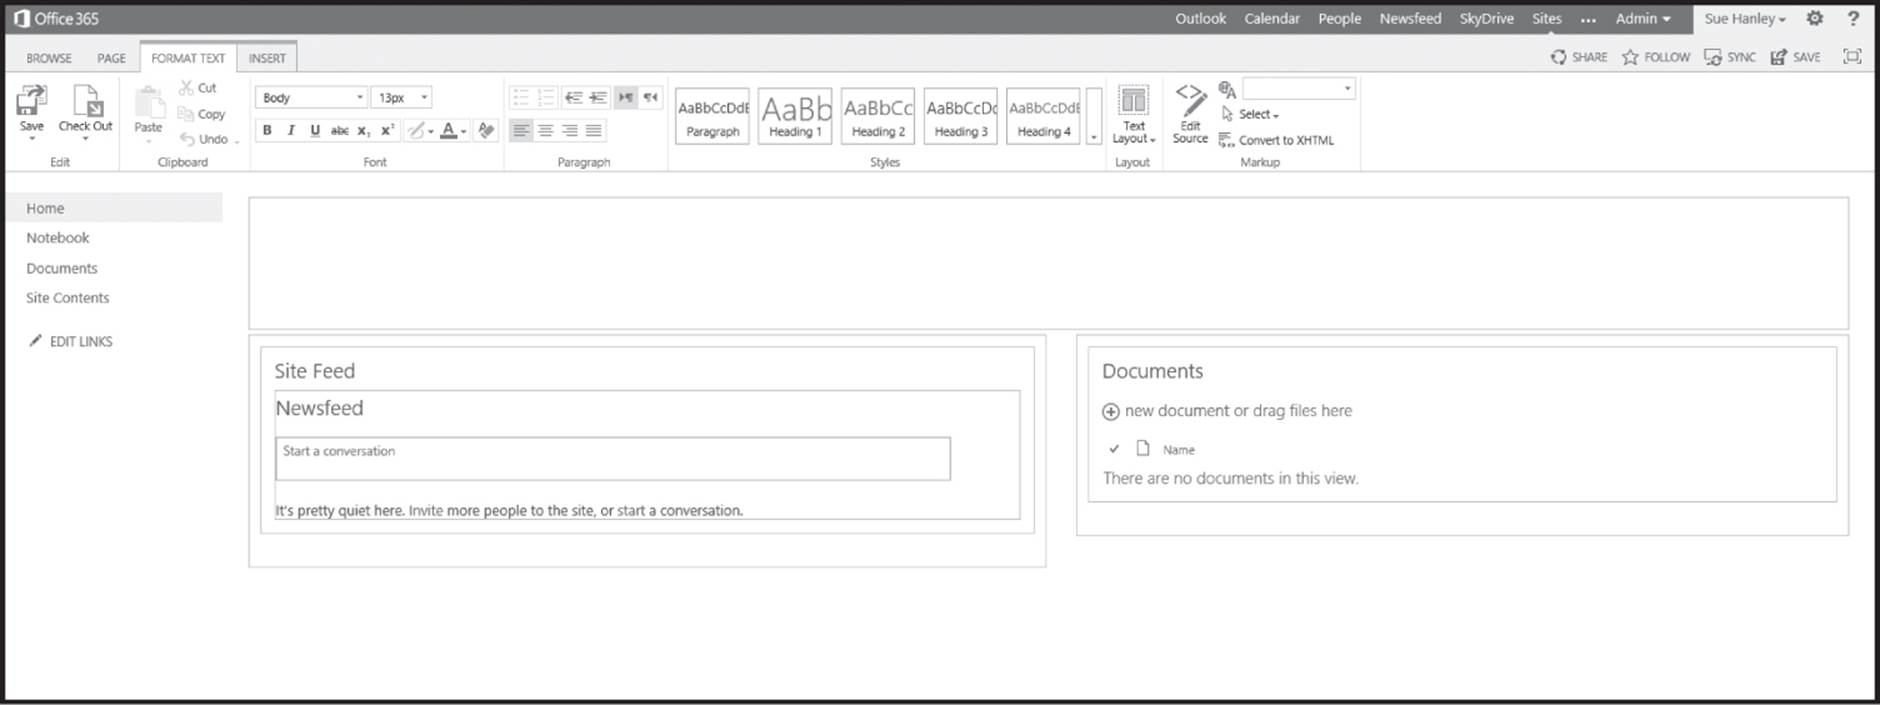
Task: Select the FORMAT TEXT tab
Action: click(188, 58)
